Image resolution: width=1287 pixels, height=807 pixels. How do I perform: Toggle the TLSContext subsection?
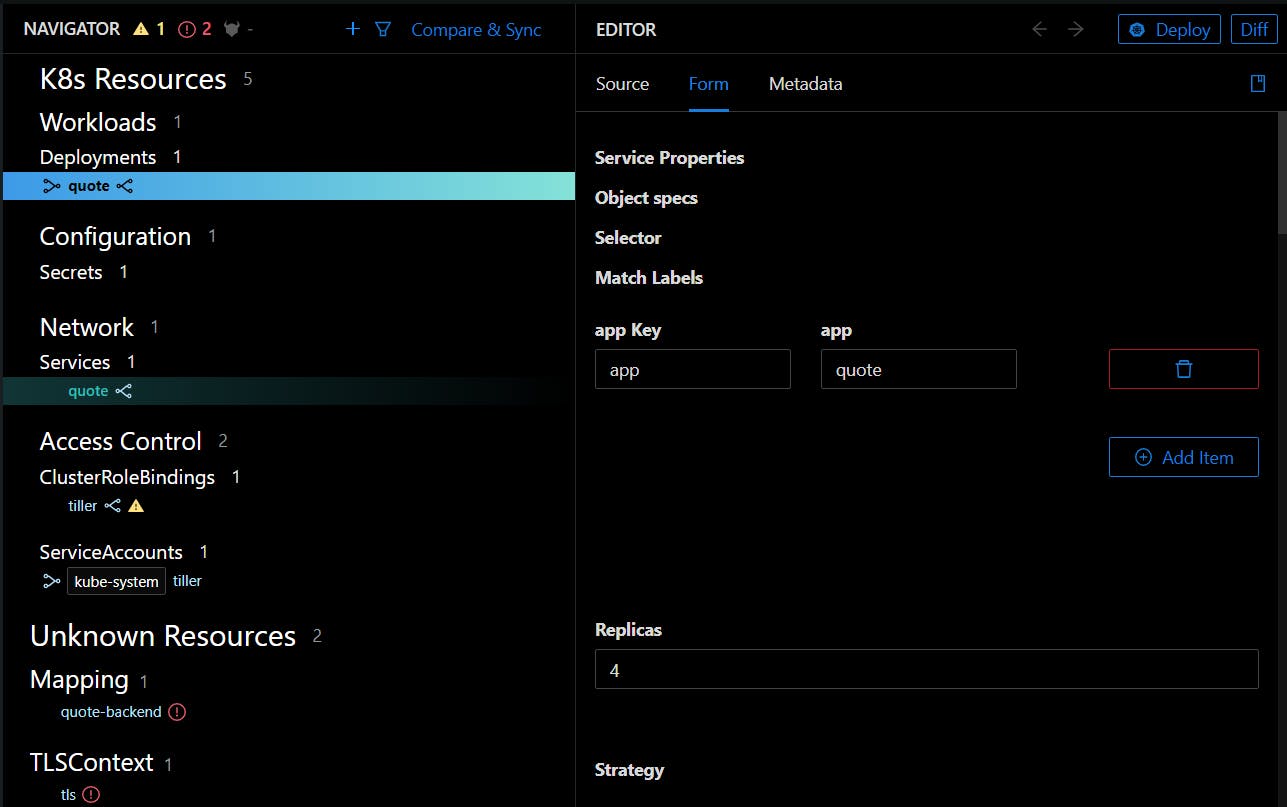92,762
